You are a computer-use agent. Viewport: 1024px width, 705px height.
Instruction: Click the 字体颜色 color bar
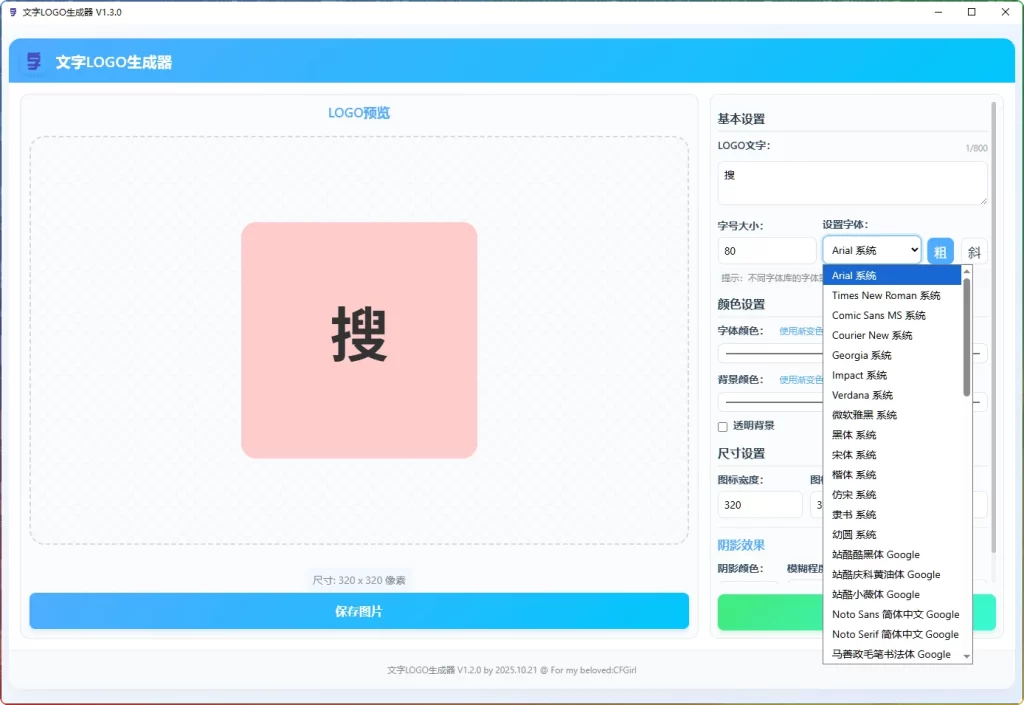click(770, 353)
